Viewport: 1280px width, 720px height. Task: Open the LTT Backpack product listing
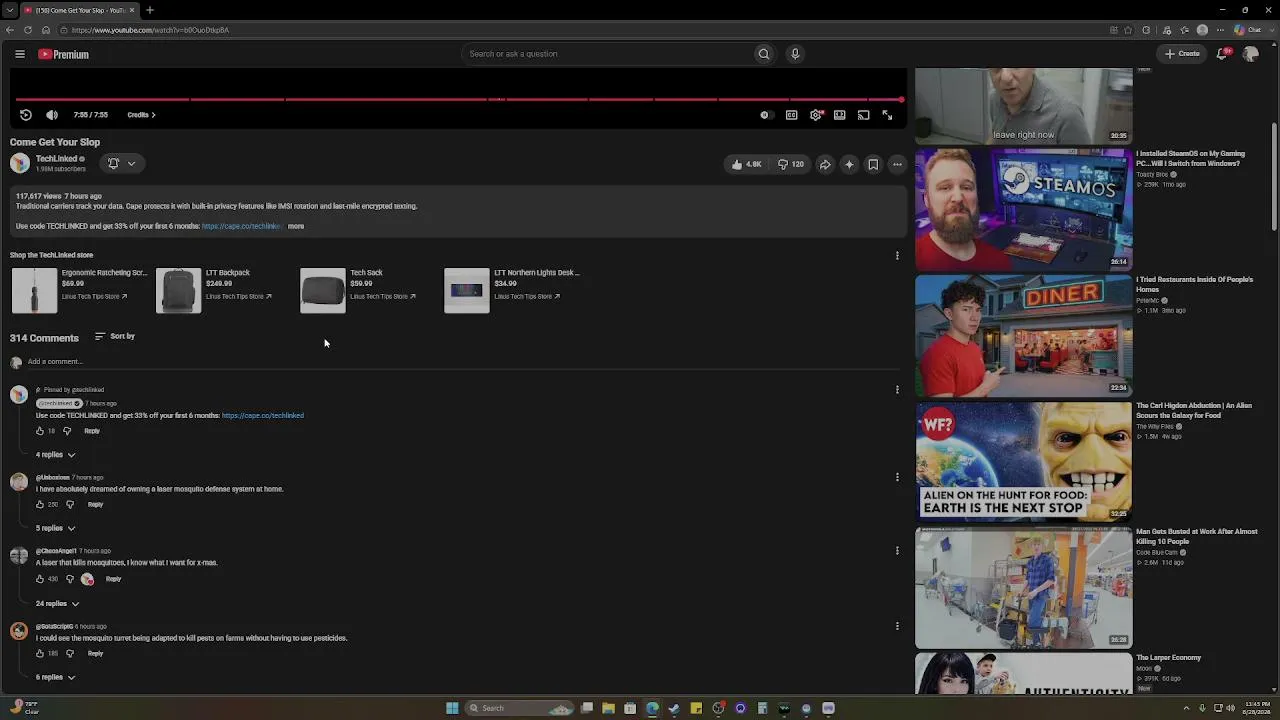(214, 290)
